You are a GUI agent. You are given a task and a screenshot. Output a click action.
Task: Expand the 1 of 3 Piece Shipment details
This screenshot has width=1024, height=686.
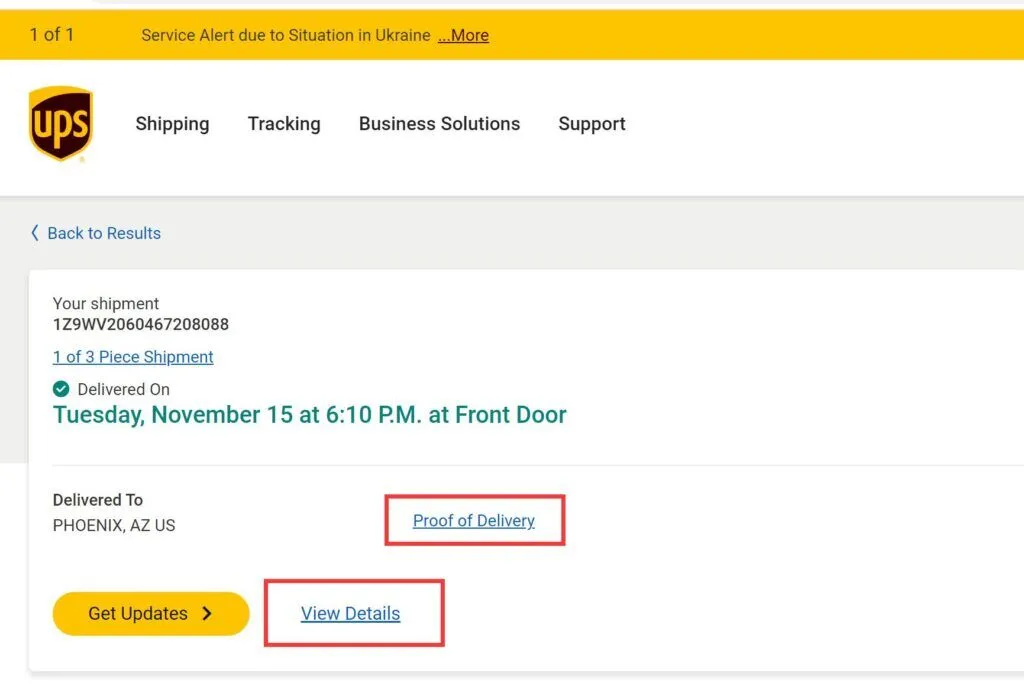[x=132, y=357]
